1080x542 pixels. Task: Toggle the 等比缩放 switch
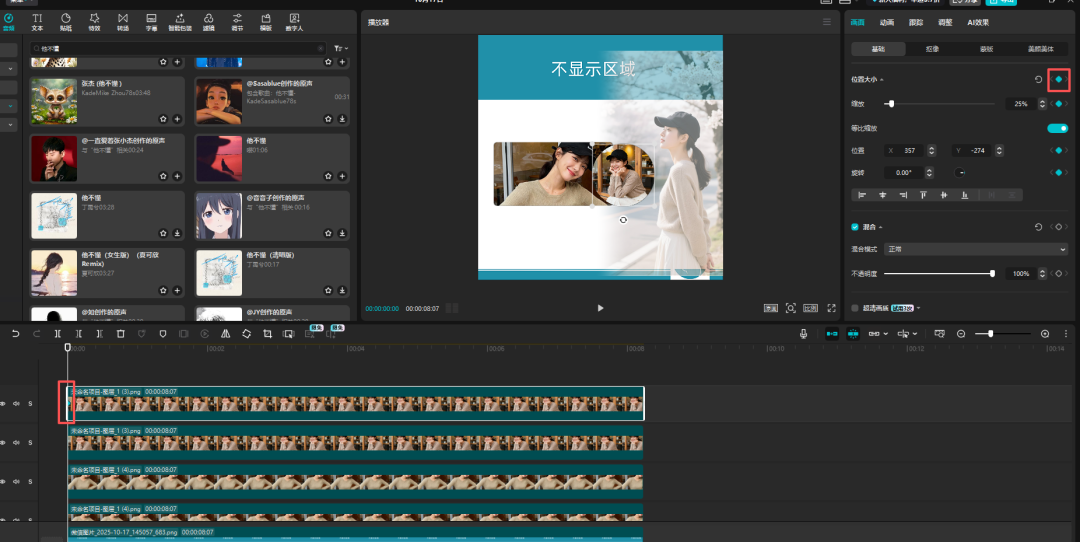(1057, 128)
